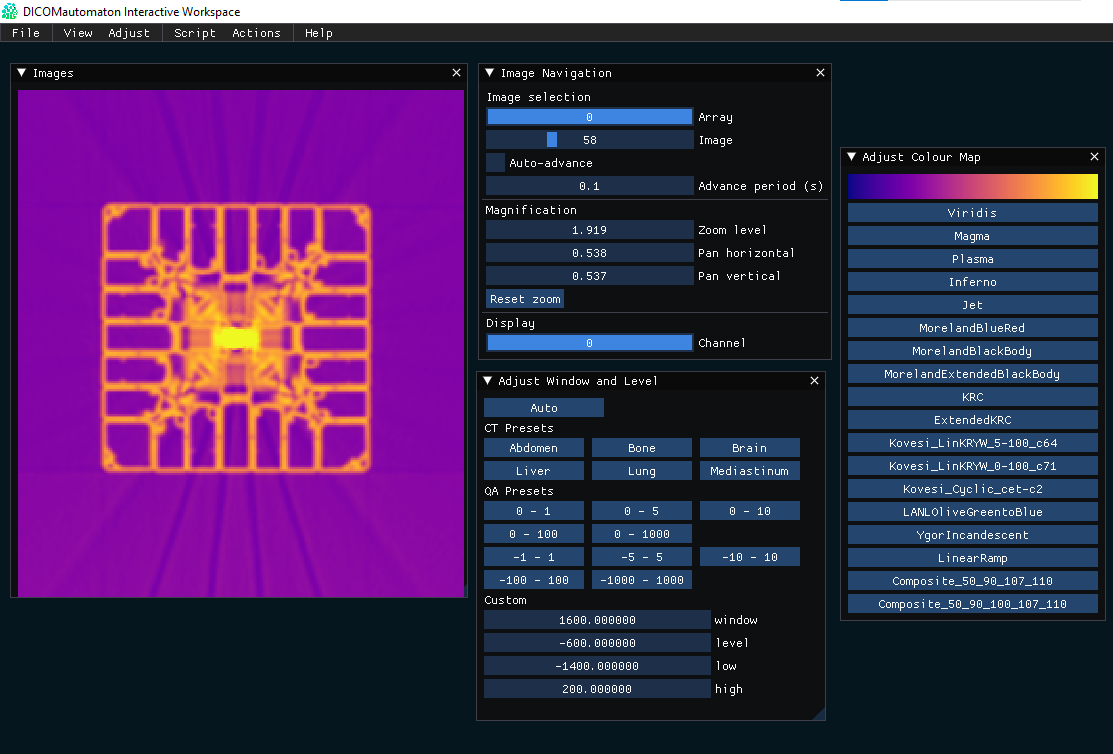Screen dimensions: 1113x754
Task: Apply the 0 - 1000 QA preset
Action: (641, 534)
